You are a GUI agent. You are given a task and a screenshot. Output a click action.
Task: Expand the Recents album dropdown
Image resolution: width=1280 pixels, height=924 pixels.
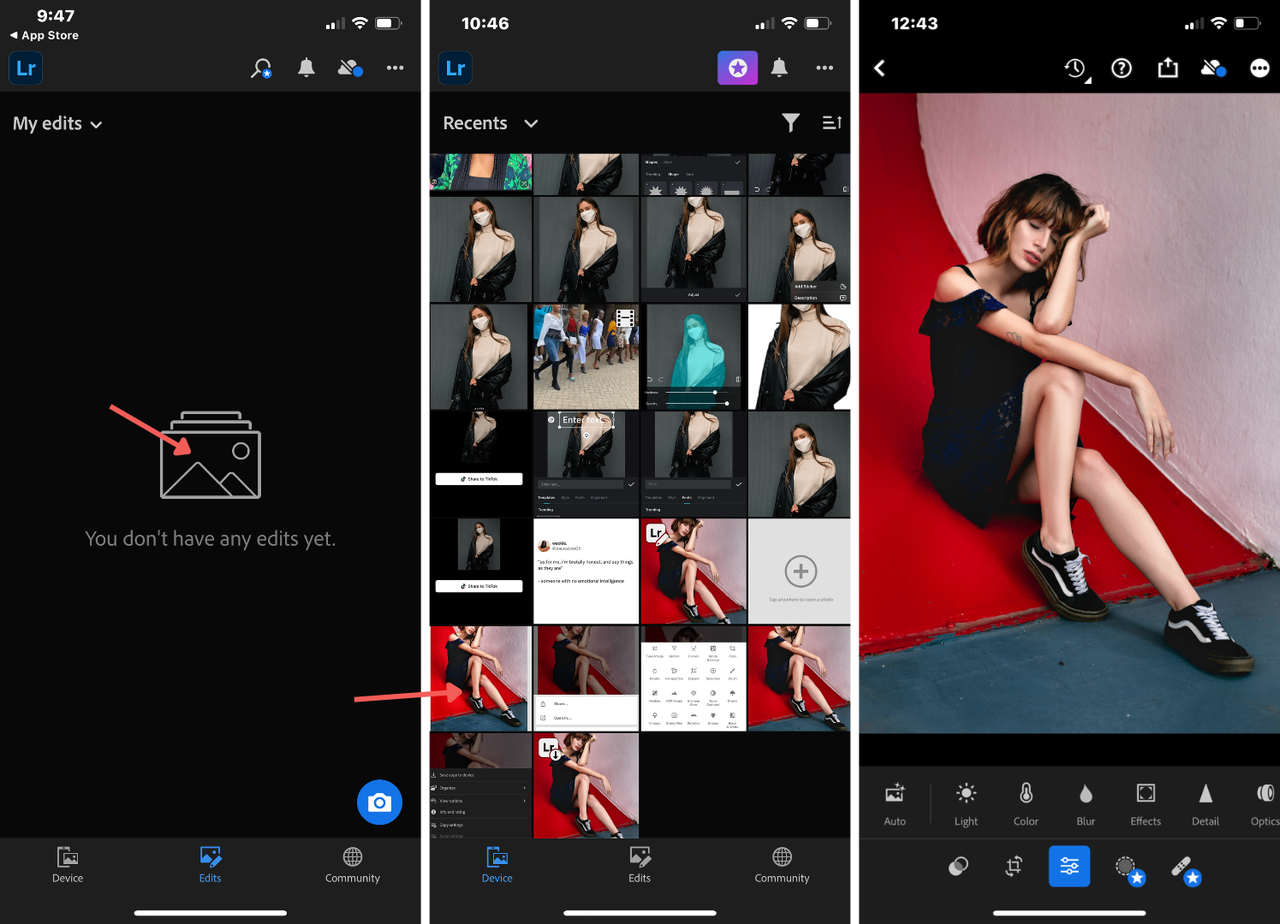point(490,122)
